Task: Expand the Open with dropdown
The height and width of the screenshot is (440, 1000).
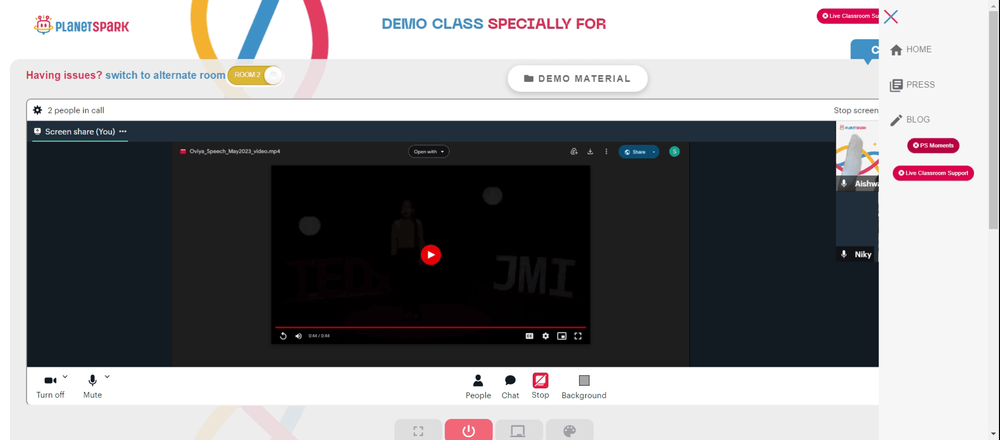Action: pyautogui.click(x=429, y=152)
